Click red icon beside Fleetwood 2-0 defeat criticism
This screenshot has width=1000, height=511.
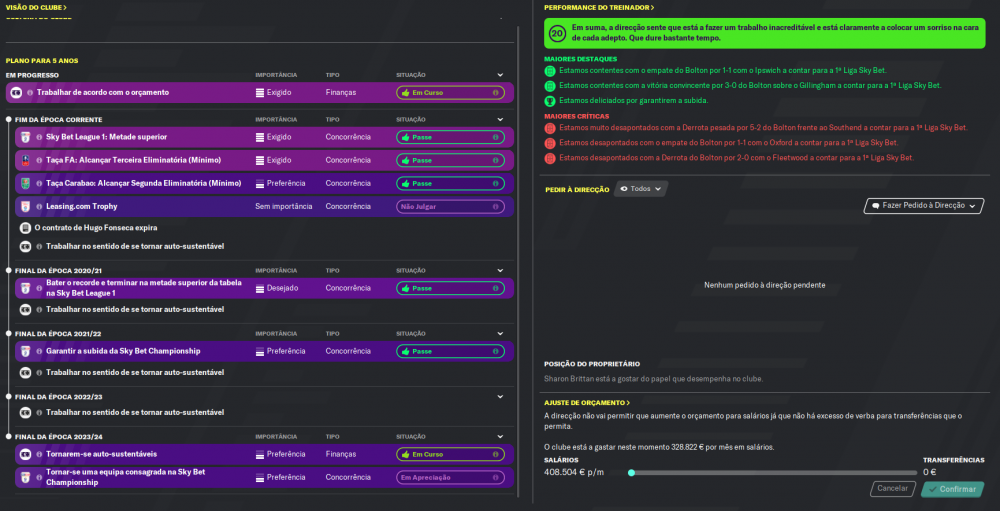coord(550,158)
